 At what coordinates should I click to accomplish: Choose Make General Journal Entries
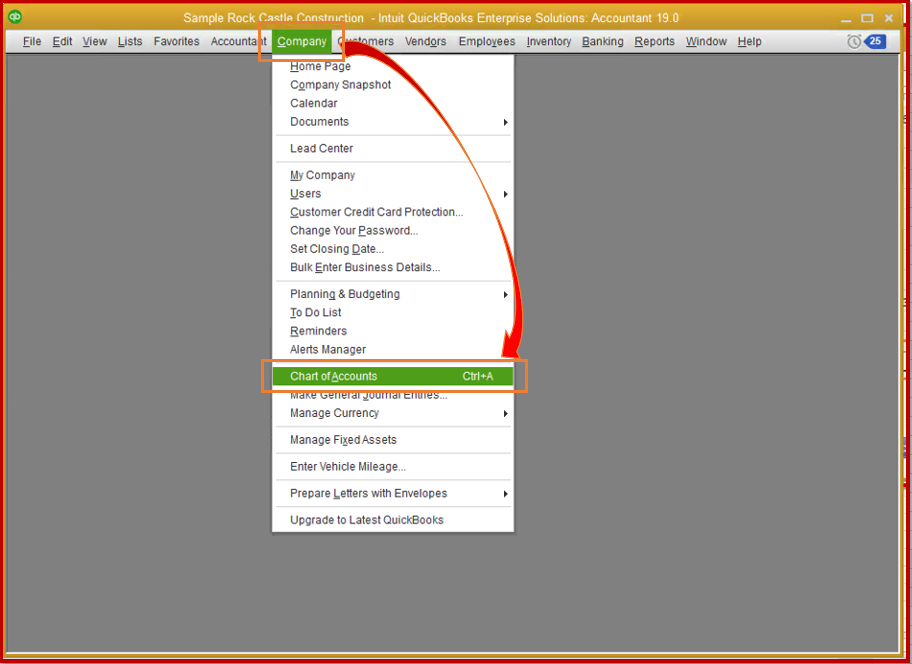tap(393, 395)
